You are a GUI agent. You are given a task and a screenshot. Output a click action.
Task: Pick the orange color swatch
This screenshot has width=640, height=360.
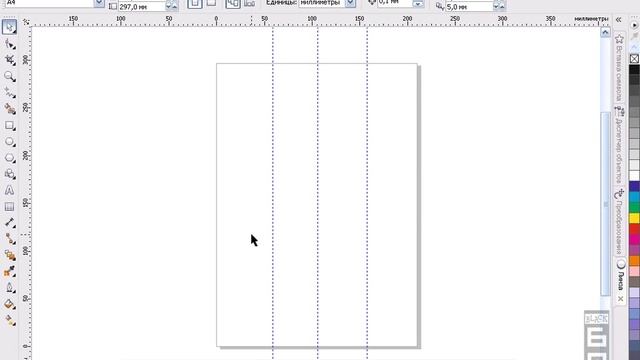(634, 261)
